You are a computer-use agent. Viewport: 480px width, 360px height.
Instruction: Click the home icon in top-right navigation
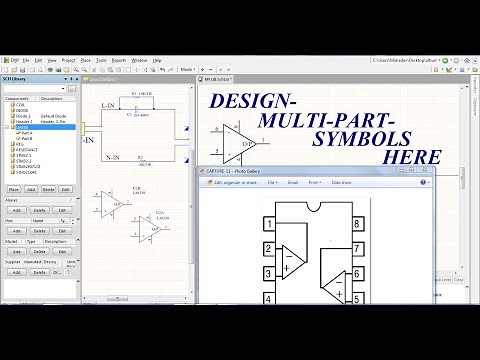pyautogui.click(x=467, y=61)
